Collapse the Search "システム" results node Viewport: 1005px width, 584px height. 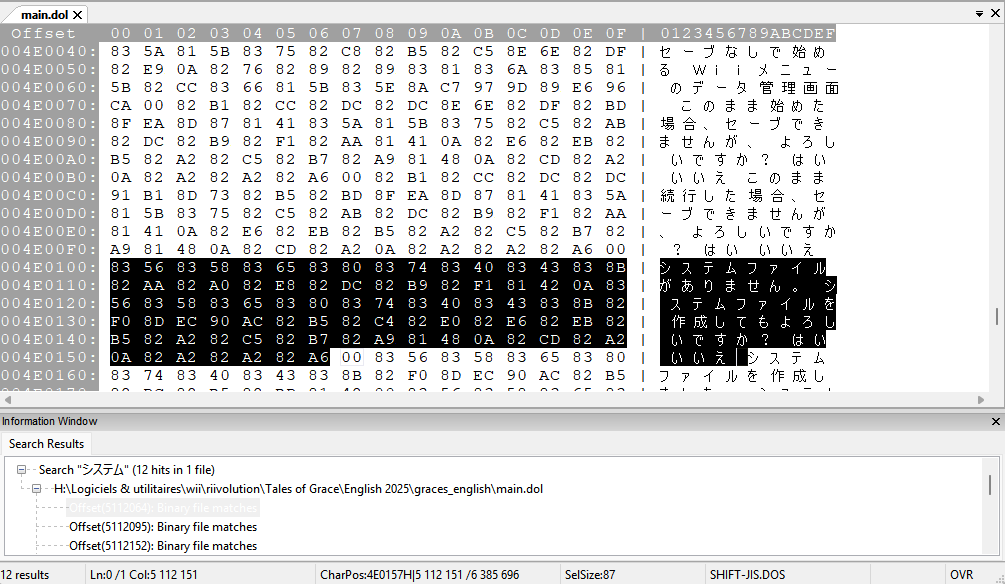[x=21, y=470]
